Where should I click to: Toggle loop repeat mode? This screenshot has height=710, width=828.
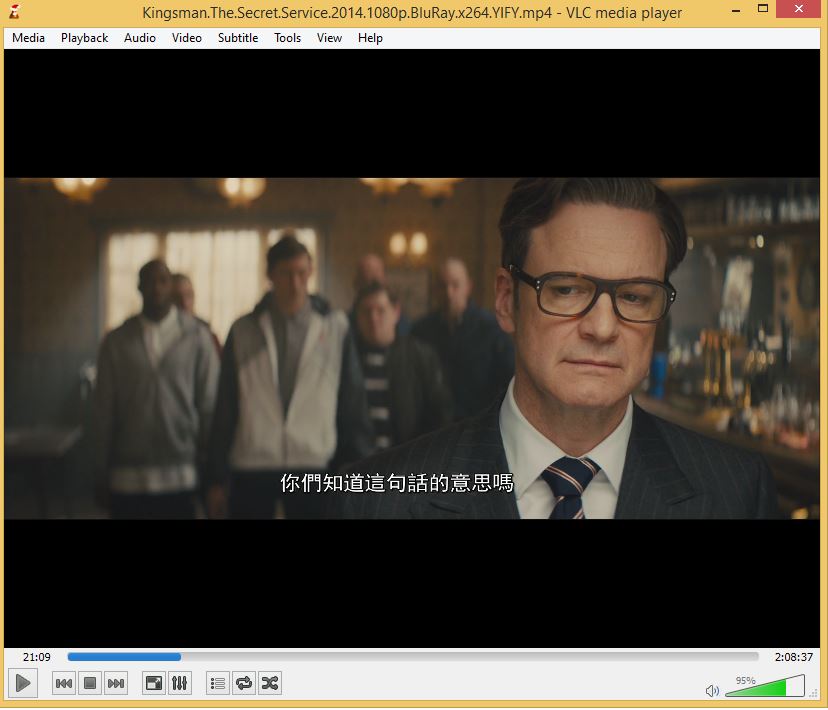click(x=243, y=683)
